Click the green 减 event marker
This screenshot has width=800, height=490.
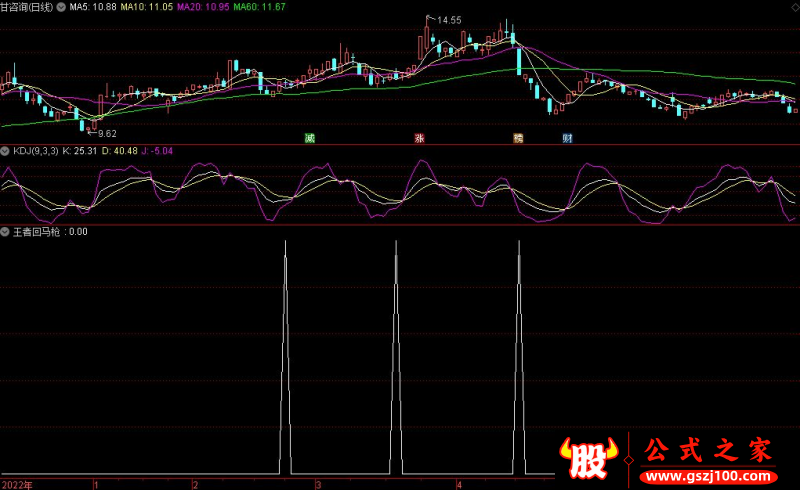click(310, 139)
